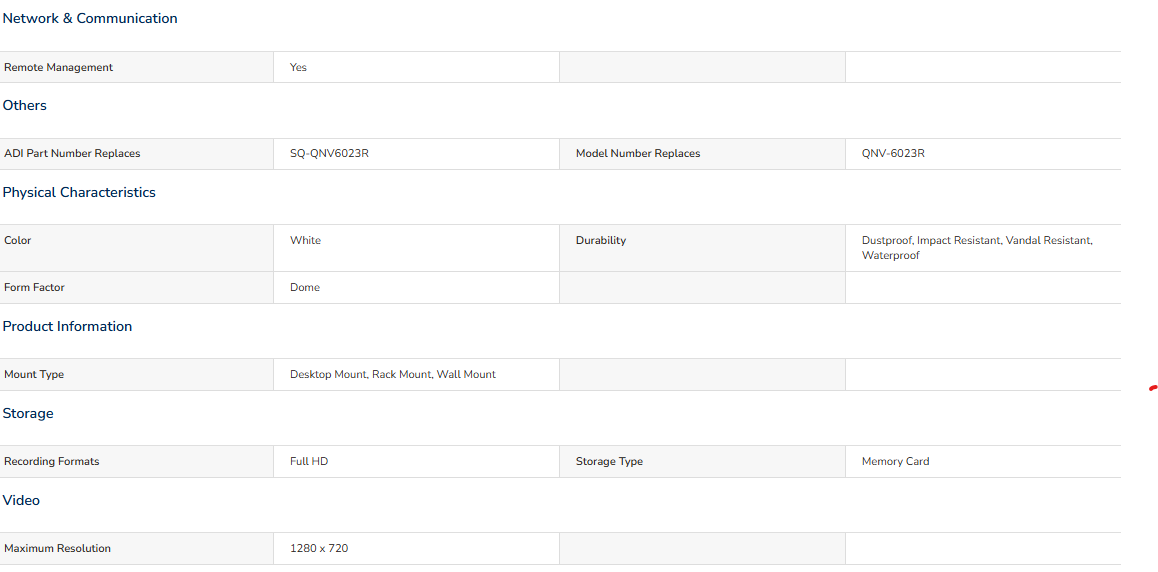Click the Model Number Replaces label

click(637, 153)
